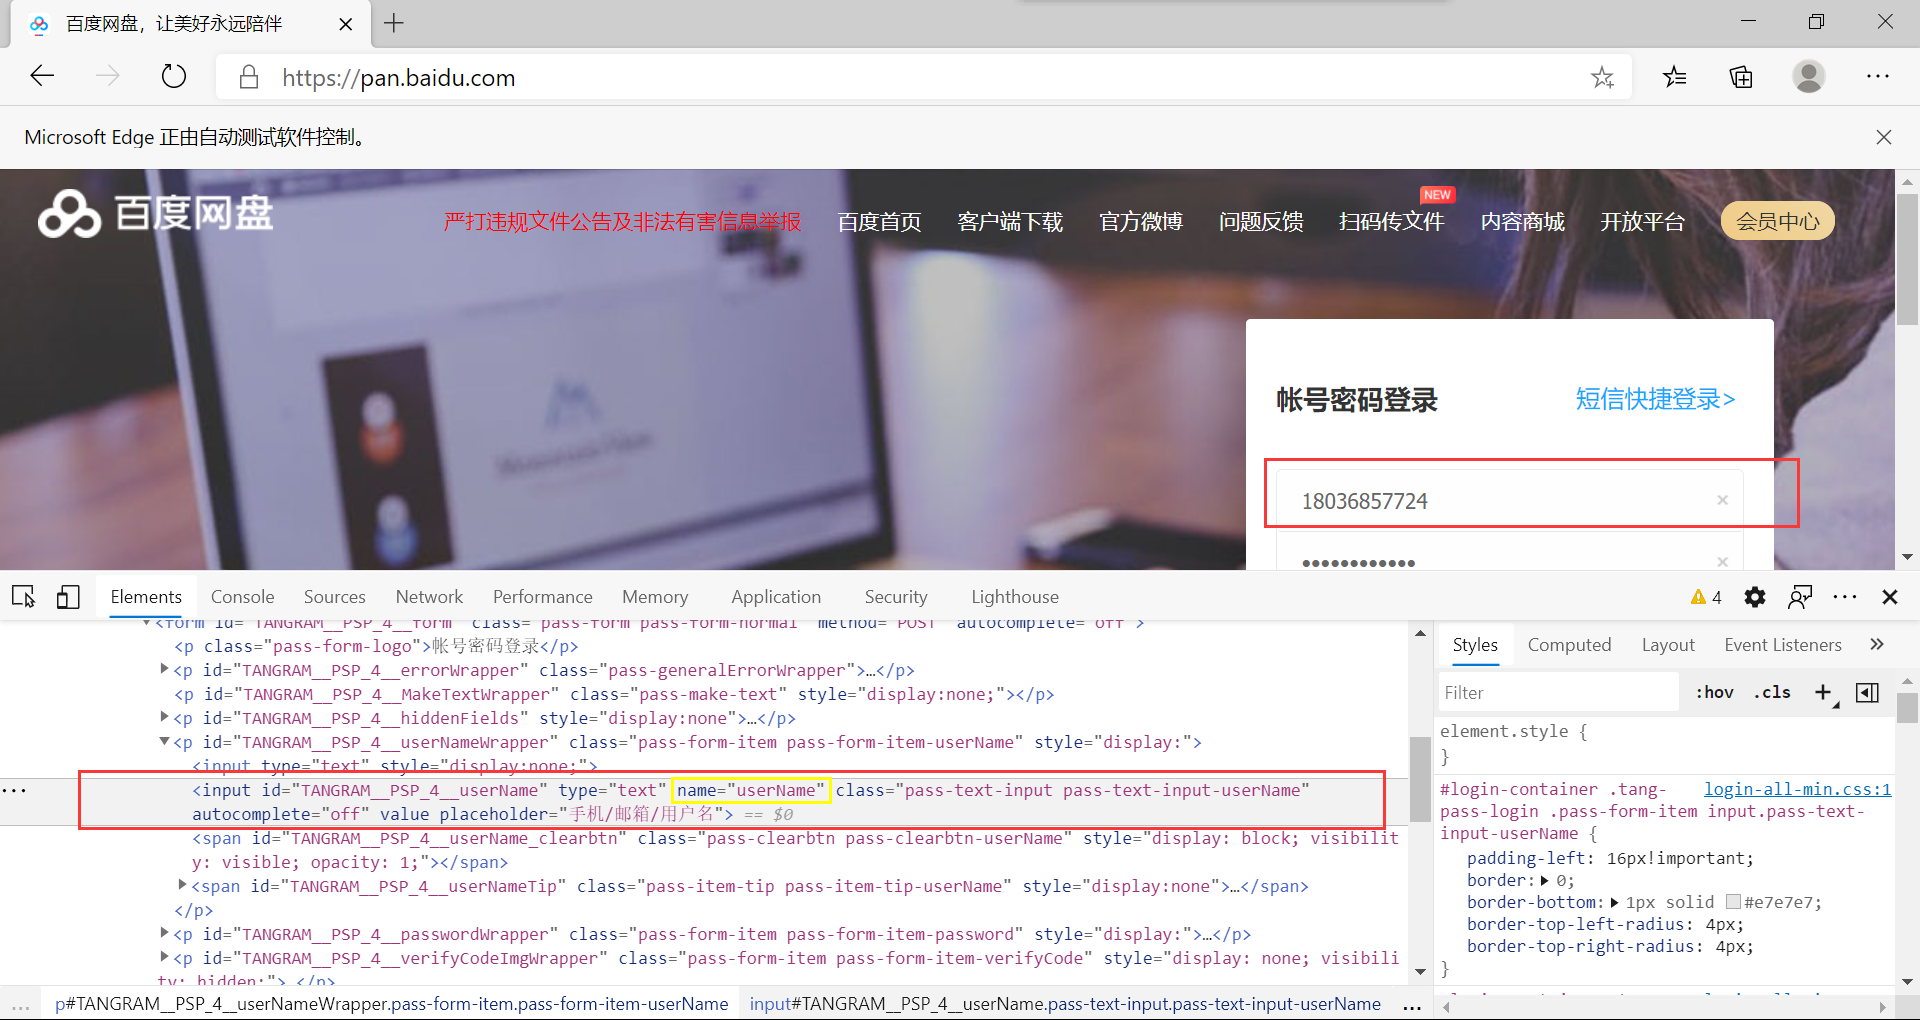Image resolution: width=1920 pixels, height=1020 pixels.
Task: Open the Network tab
Action: (429, 597)
